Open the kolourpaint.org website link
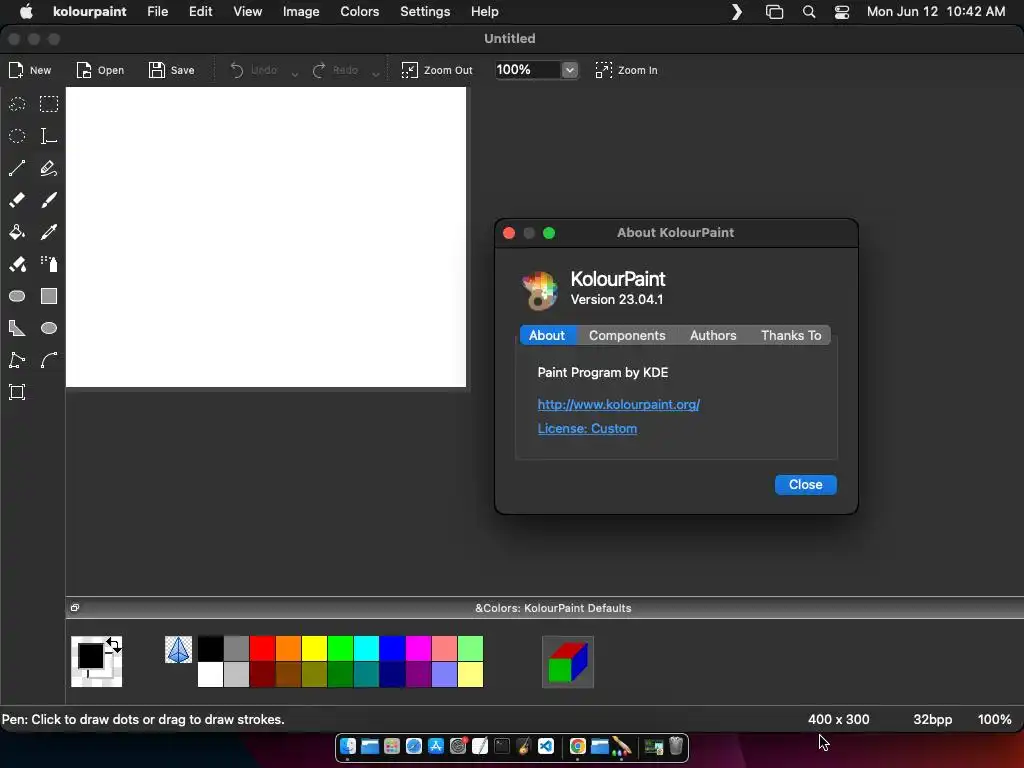 click(x=618, y=404)
